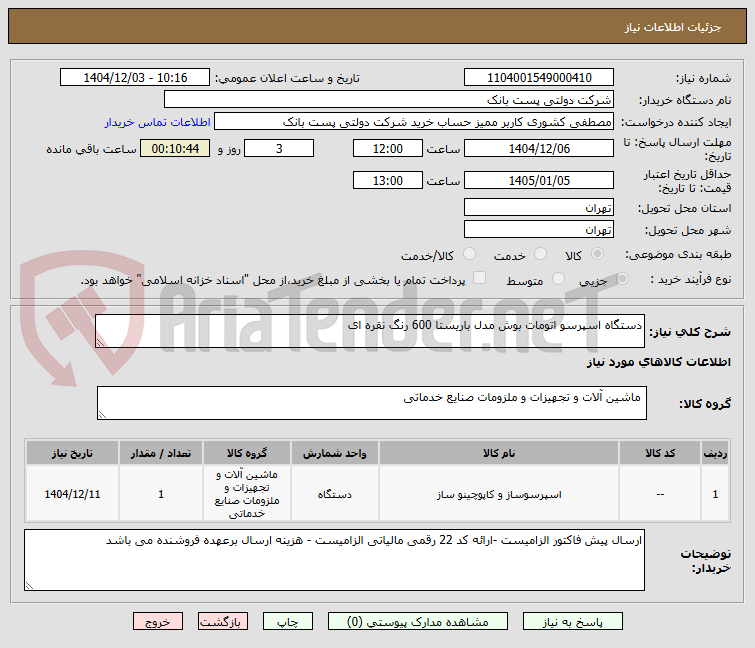Viewport: 755px width, 648px height.
Task: Click the بازگشت back button
Action: 222,622
